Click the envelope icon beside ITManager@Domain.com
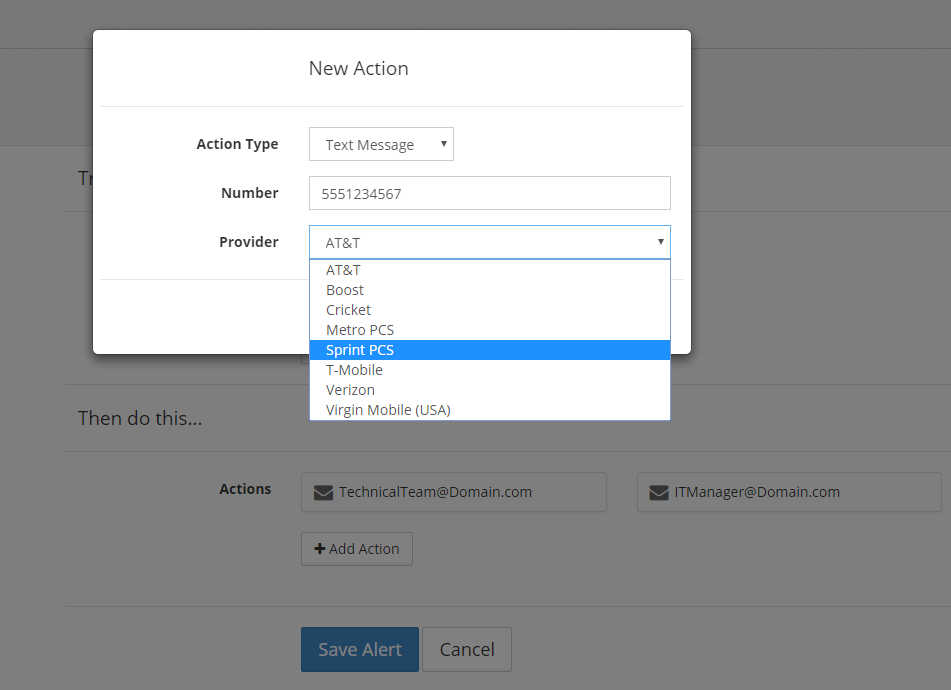The image size is (951, 690). [659, 492]
